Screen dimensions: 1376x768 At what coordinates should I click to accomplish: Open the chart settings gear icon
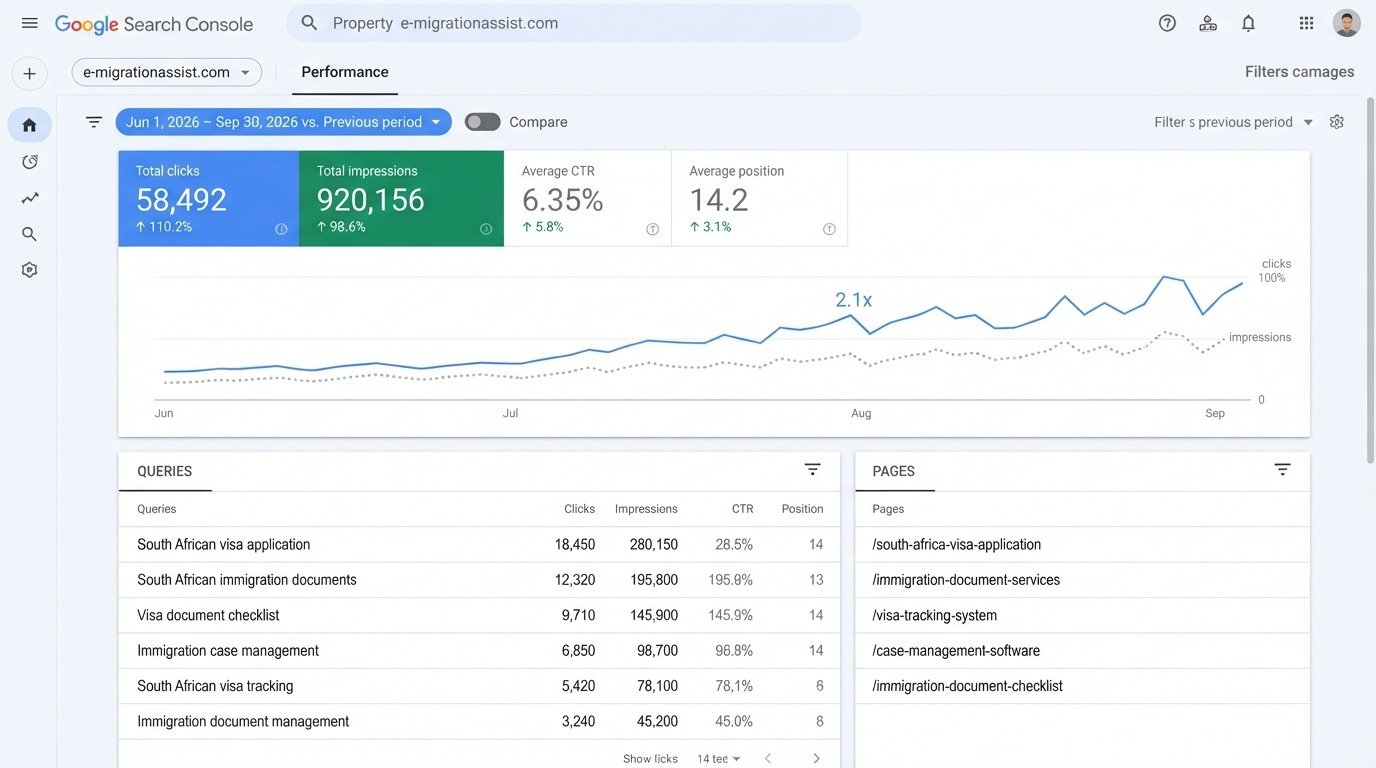click(x=1337, y=122)
